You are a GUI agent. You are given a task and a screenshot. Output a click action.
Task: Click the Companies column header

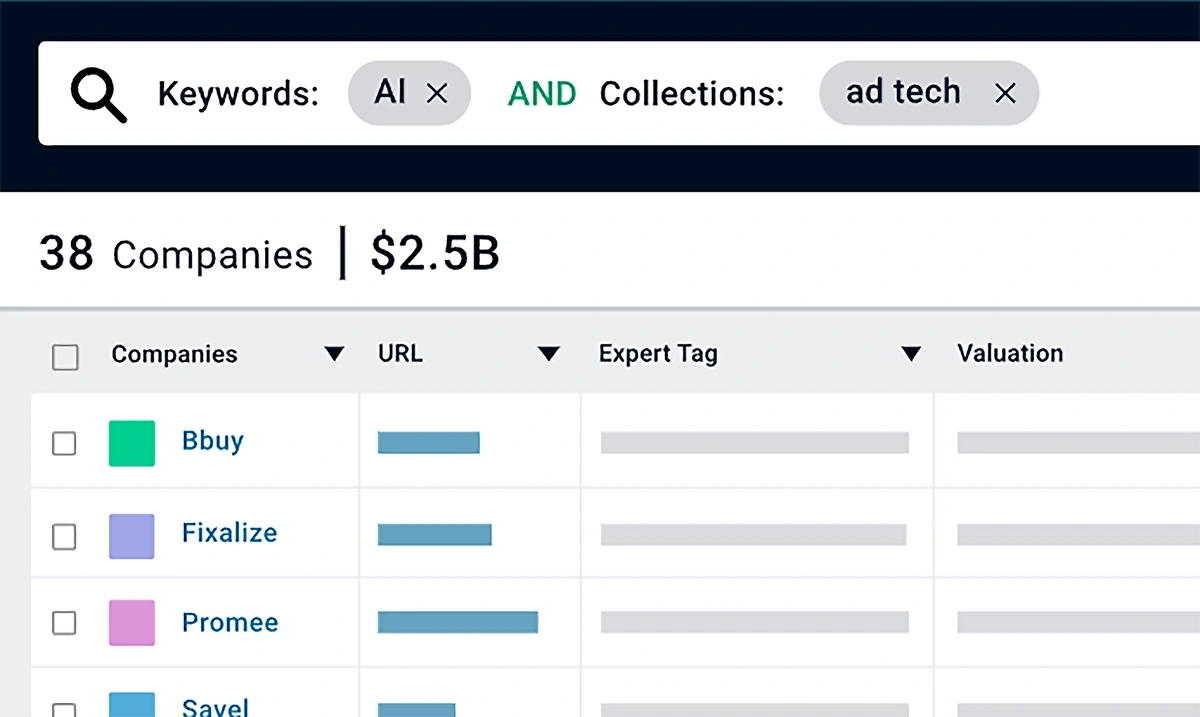174,354
